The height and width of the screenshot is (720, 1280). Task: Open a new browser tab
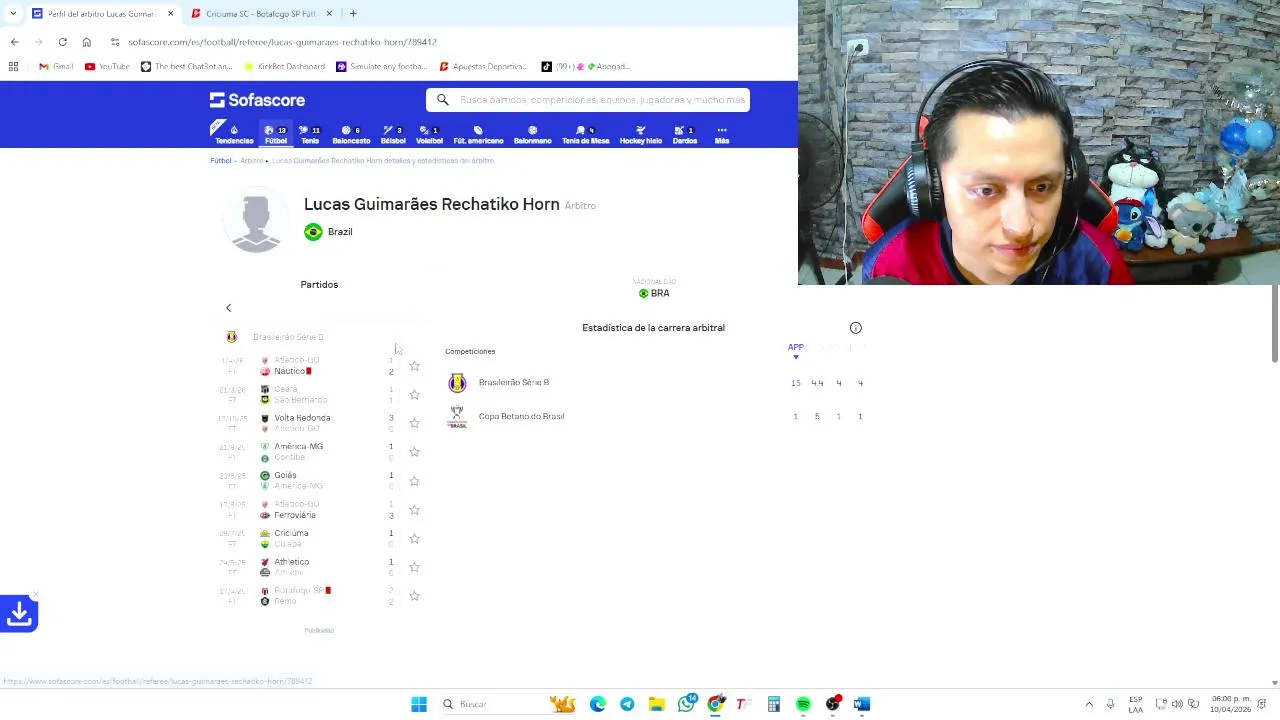point(353,14)
